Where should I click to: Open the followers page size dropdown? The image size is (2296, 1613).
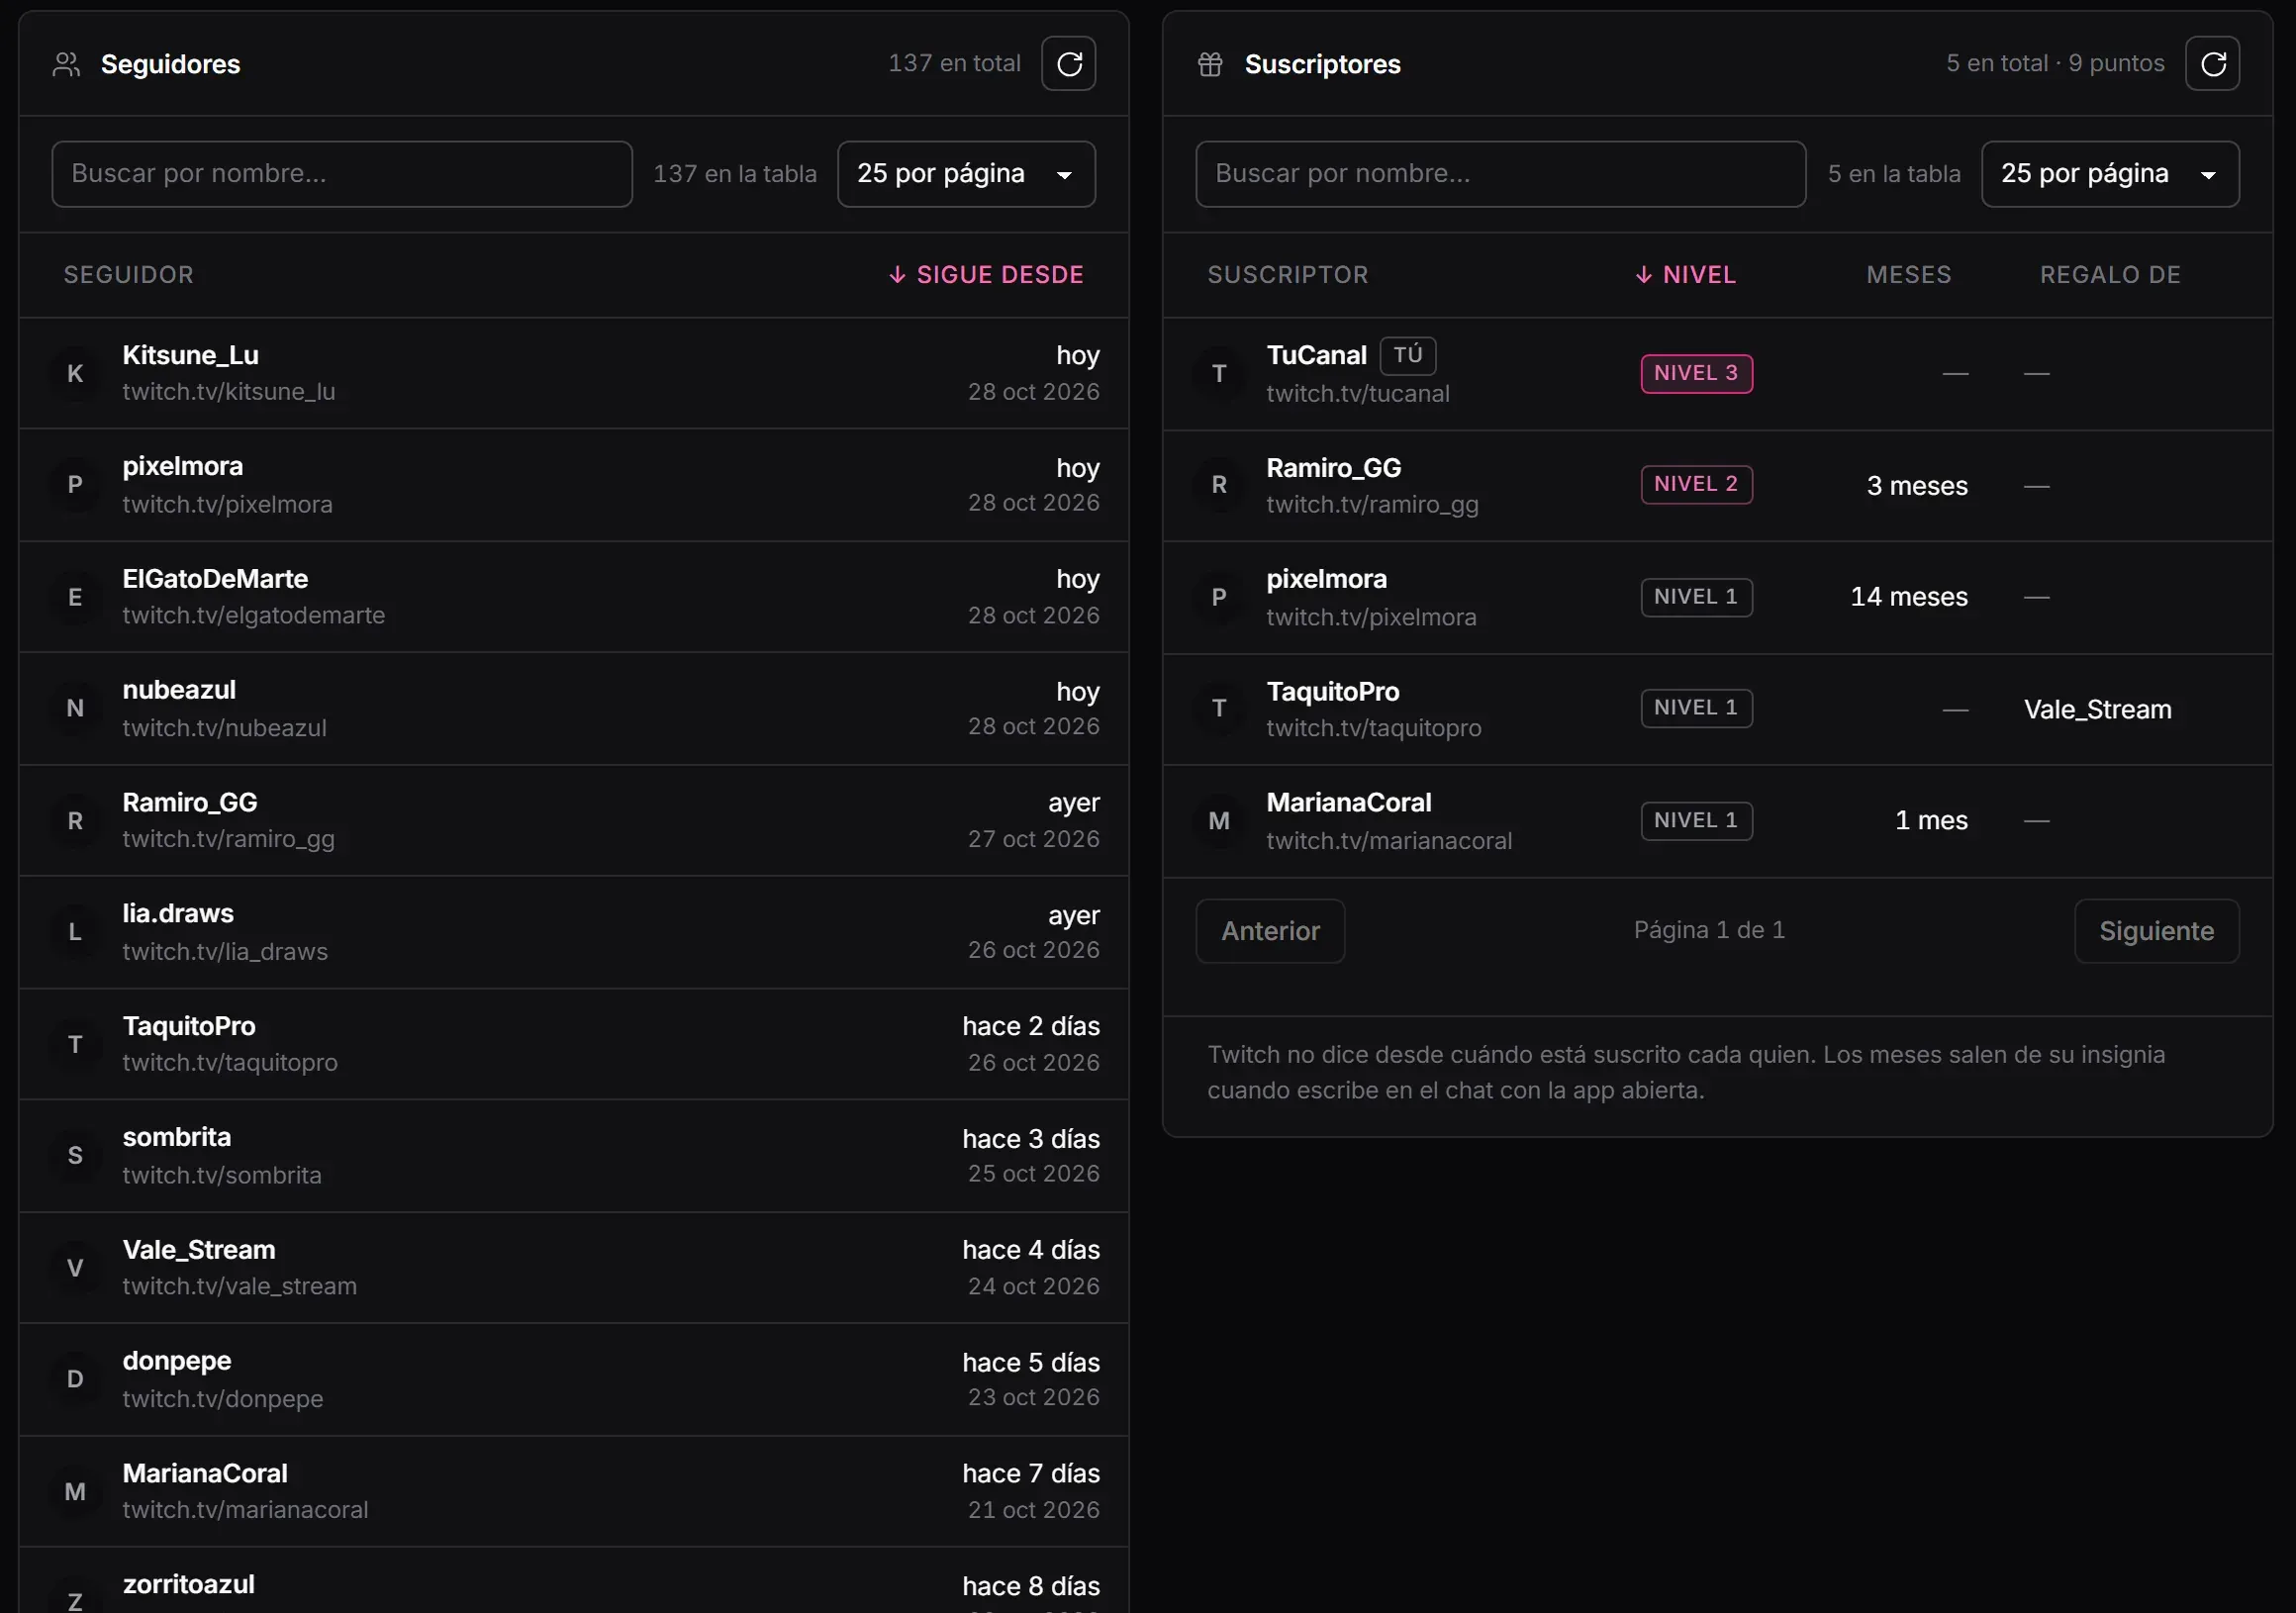tap(966, 174)
